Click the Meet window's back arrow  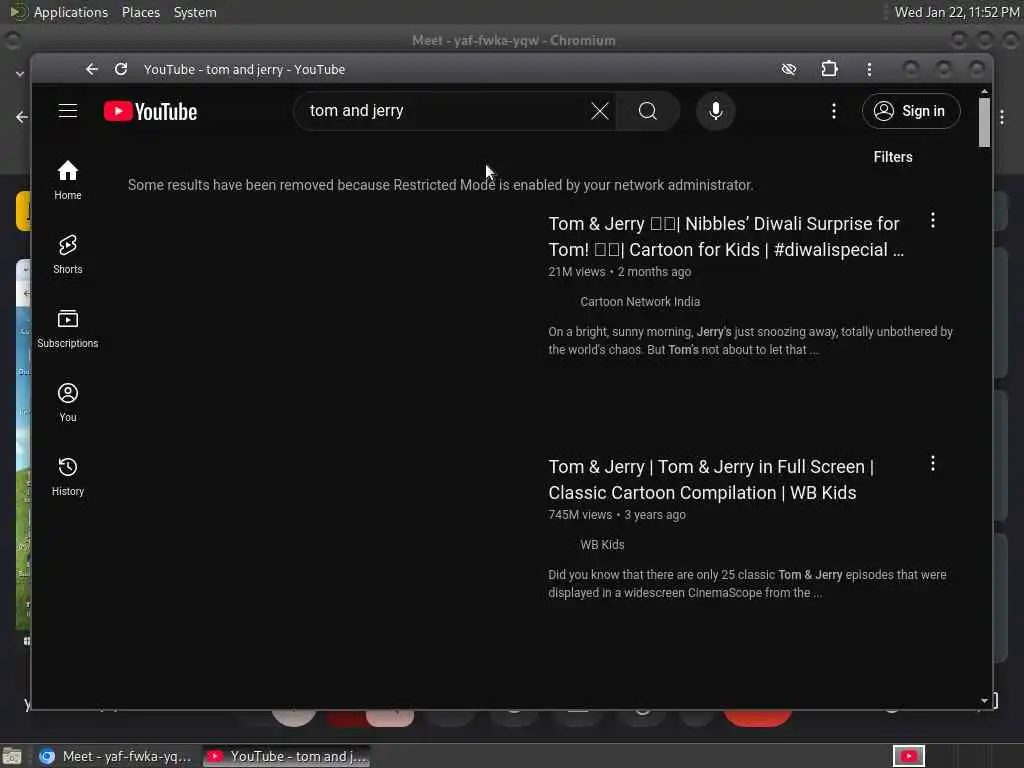click(22, 117)
